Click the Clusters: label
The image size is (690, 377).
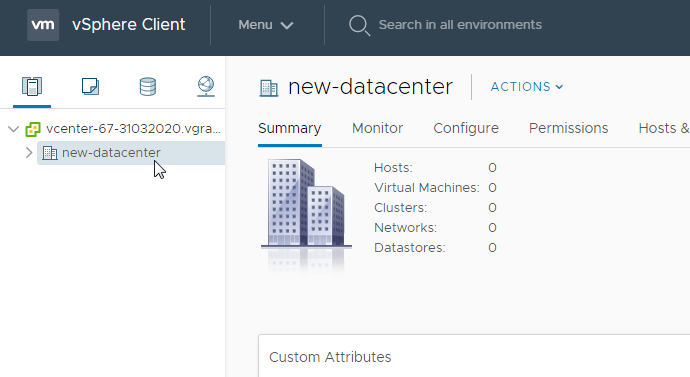click(x=400, y=208)
